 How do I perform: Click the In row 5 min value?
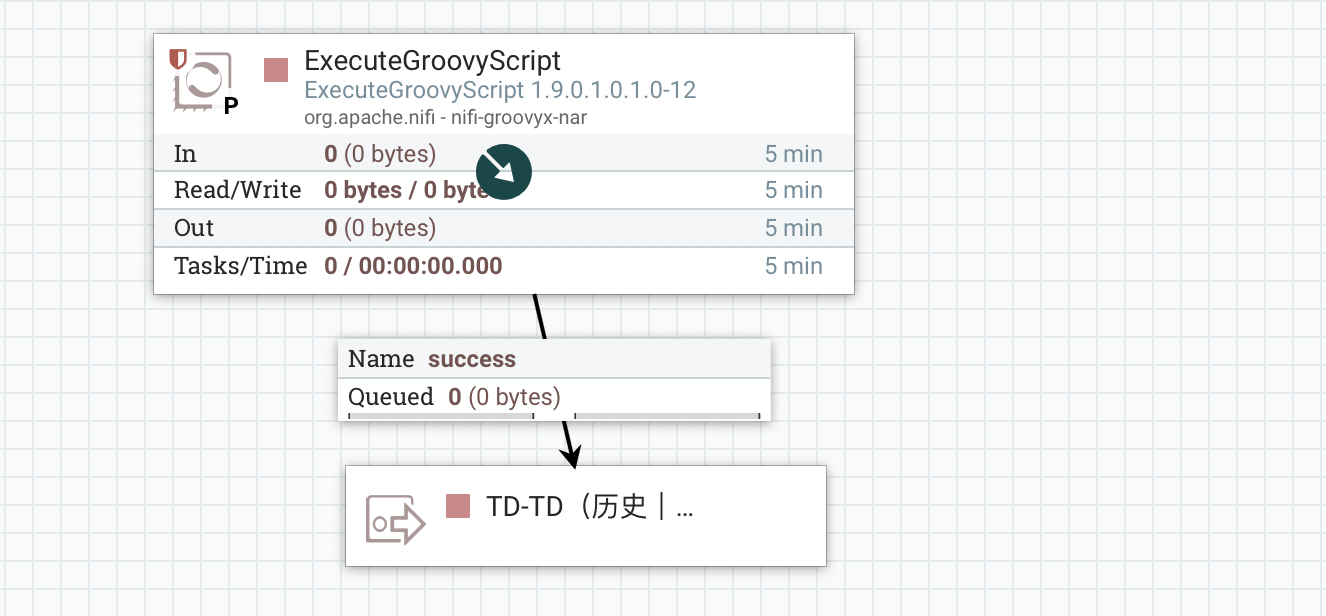click(x=794, y=154)
